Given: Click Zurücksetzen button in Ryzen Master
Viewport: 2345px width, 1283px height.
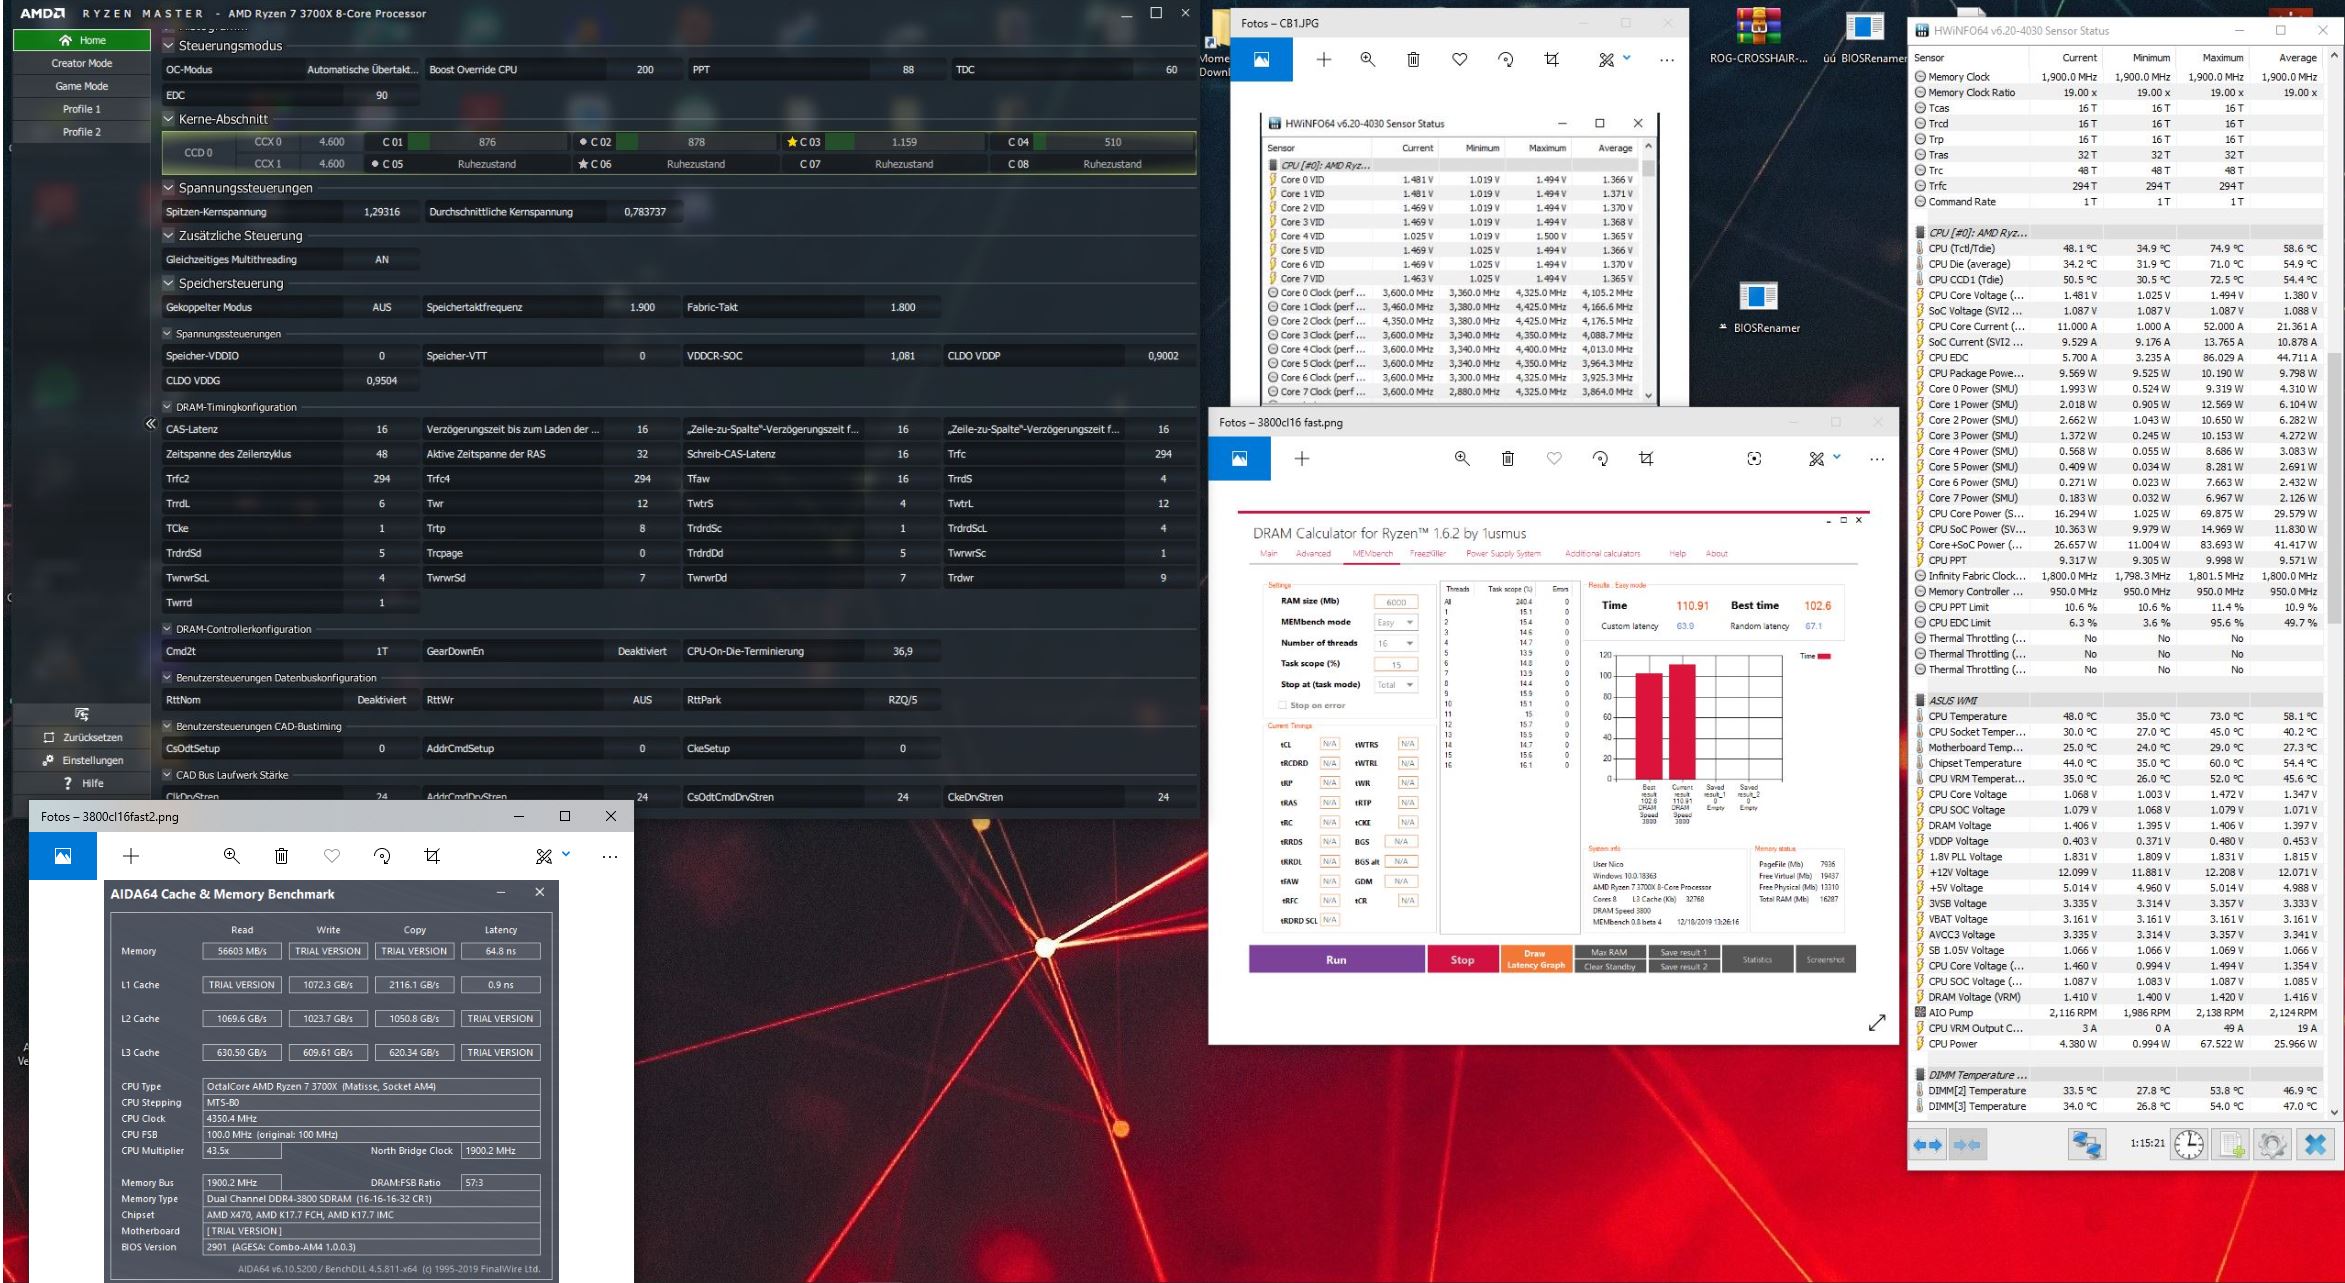Looking at the screenshot, I should [x=84, y=738].
